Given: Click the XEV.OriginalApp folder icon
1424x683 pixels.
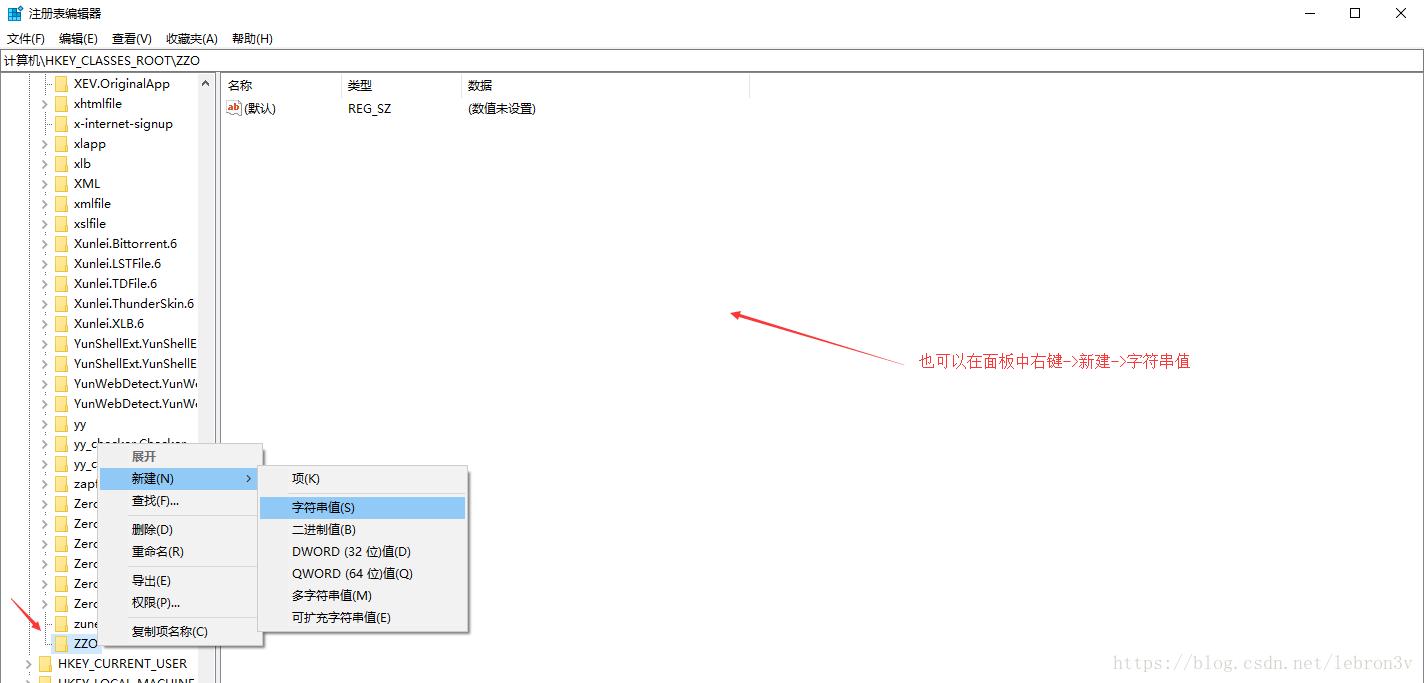Looking at the screenshot, I should pyautogui.click(x=62, y=83).
